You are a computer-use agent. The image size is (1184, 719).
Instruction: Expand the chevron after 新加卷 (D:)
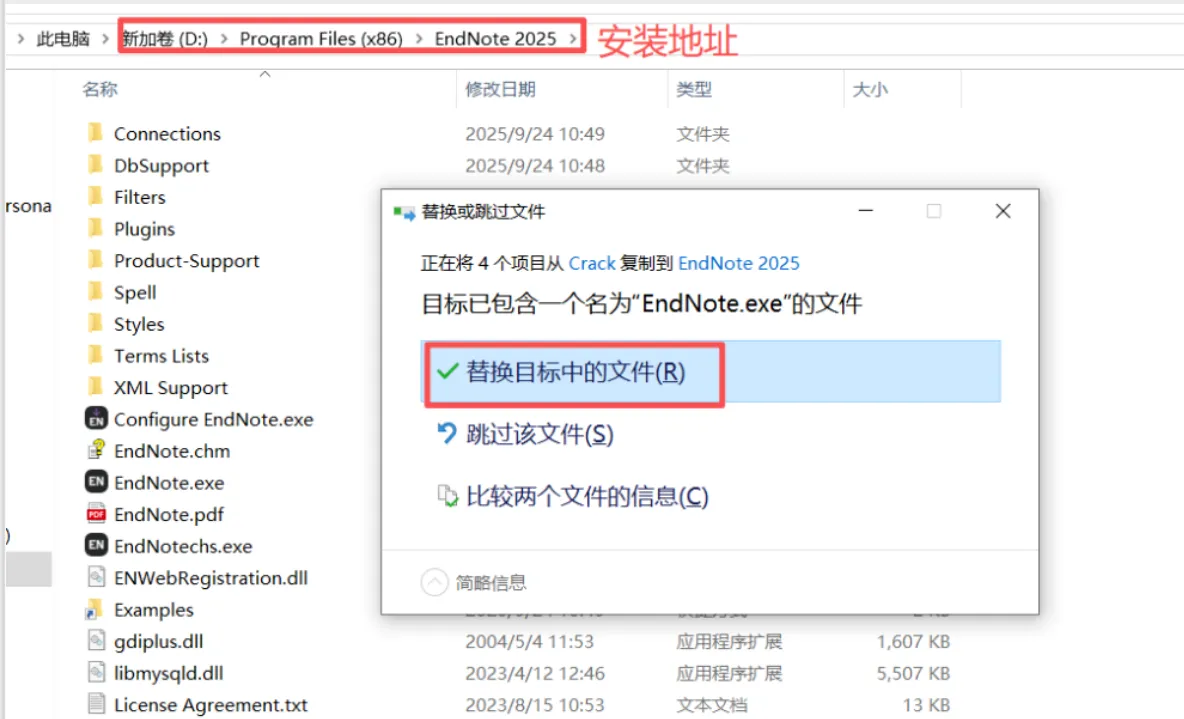pos(224,38)
